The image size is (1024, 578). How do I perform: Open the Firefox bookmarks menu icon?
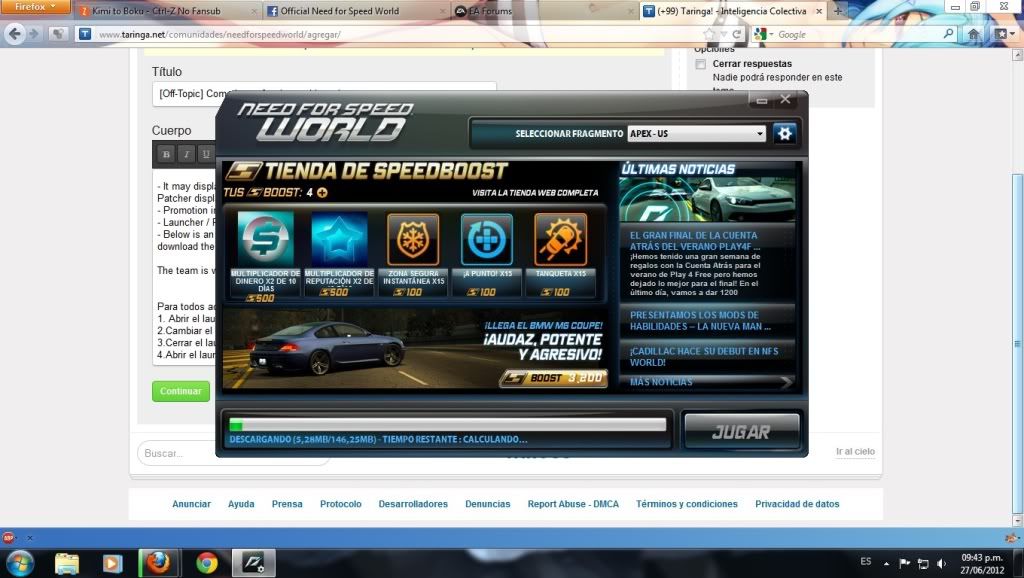pyautogui.click(x=1002, y=34)
